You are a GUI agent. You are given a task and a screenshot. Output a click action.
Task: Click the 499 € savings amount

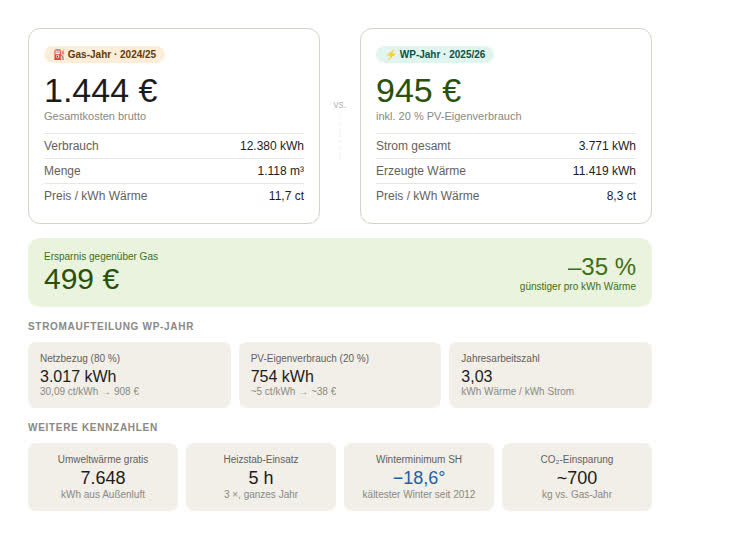click(82, 279)
